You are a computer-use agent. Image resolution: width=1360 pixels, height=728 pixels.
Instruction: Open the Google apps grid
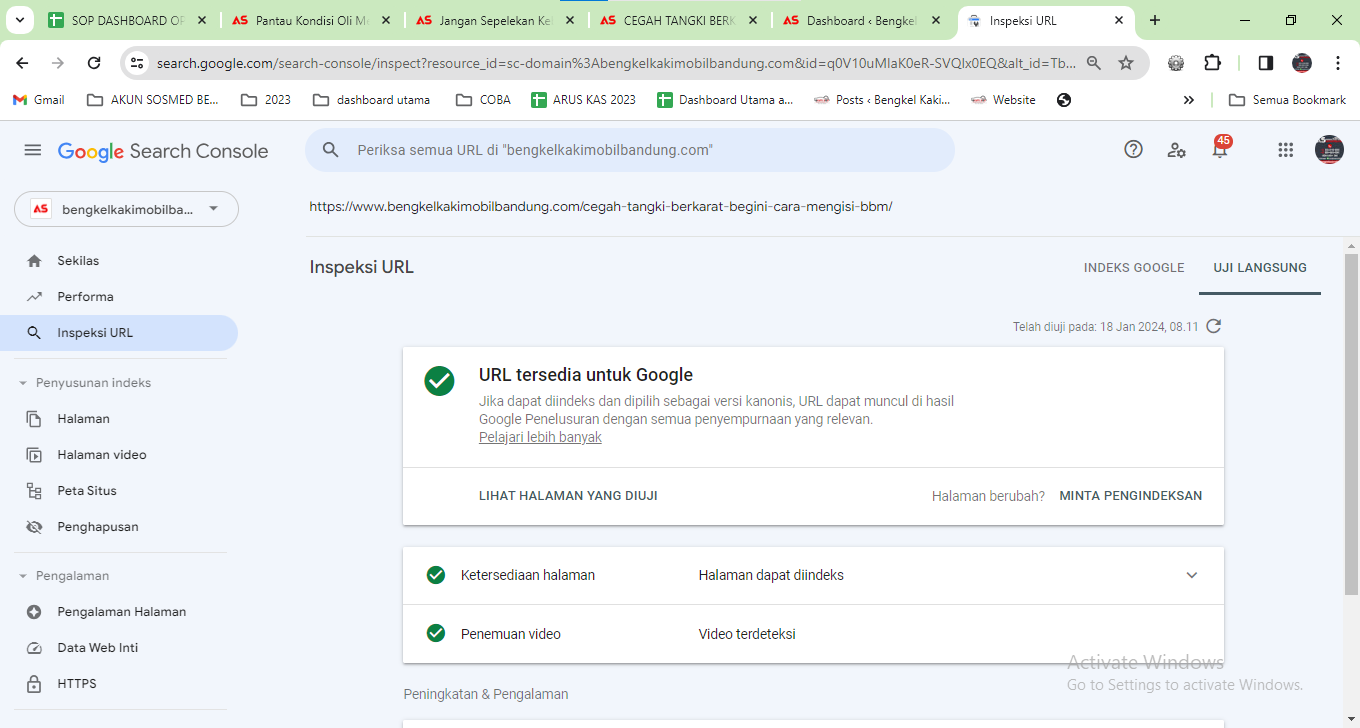1286,150
